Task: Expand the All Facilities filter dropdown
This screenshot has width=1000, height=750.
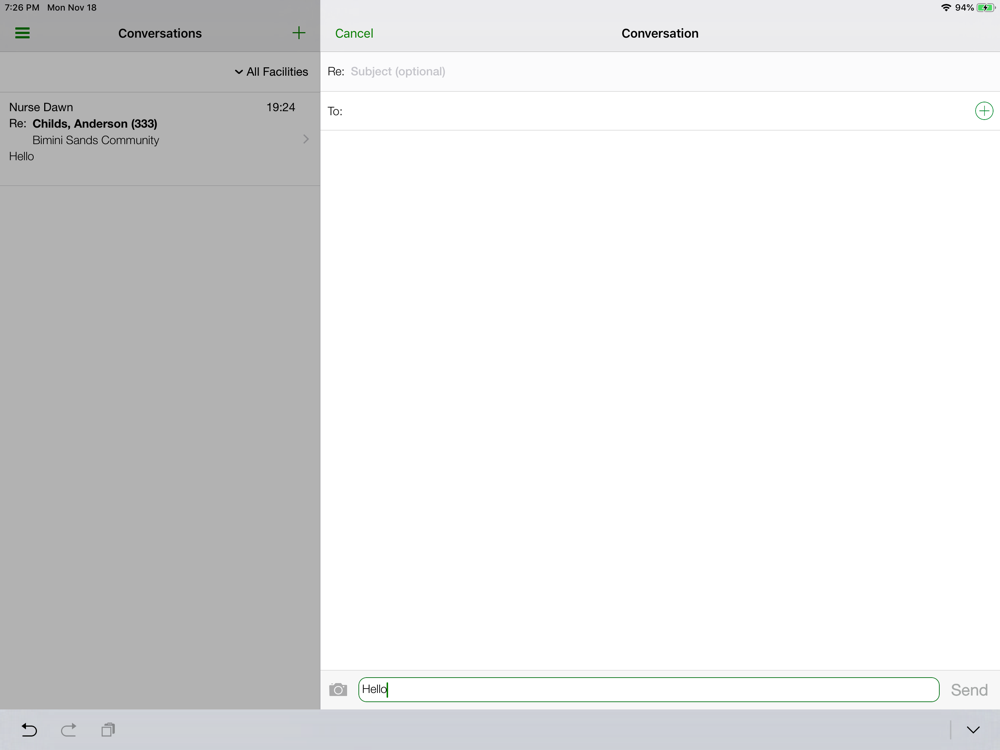Action: coord(271,72)
